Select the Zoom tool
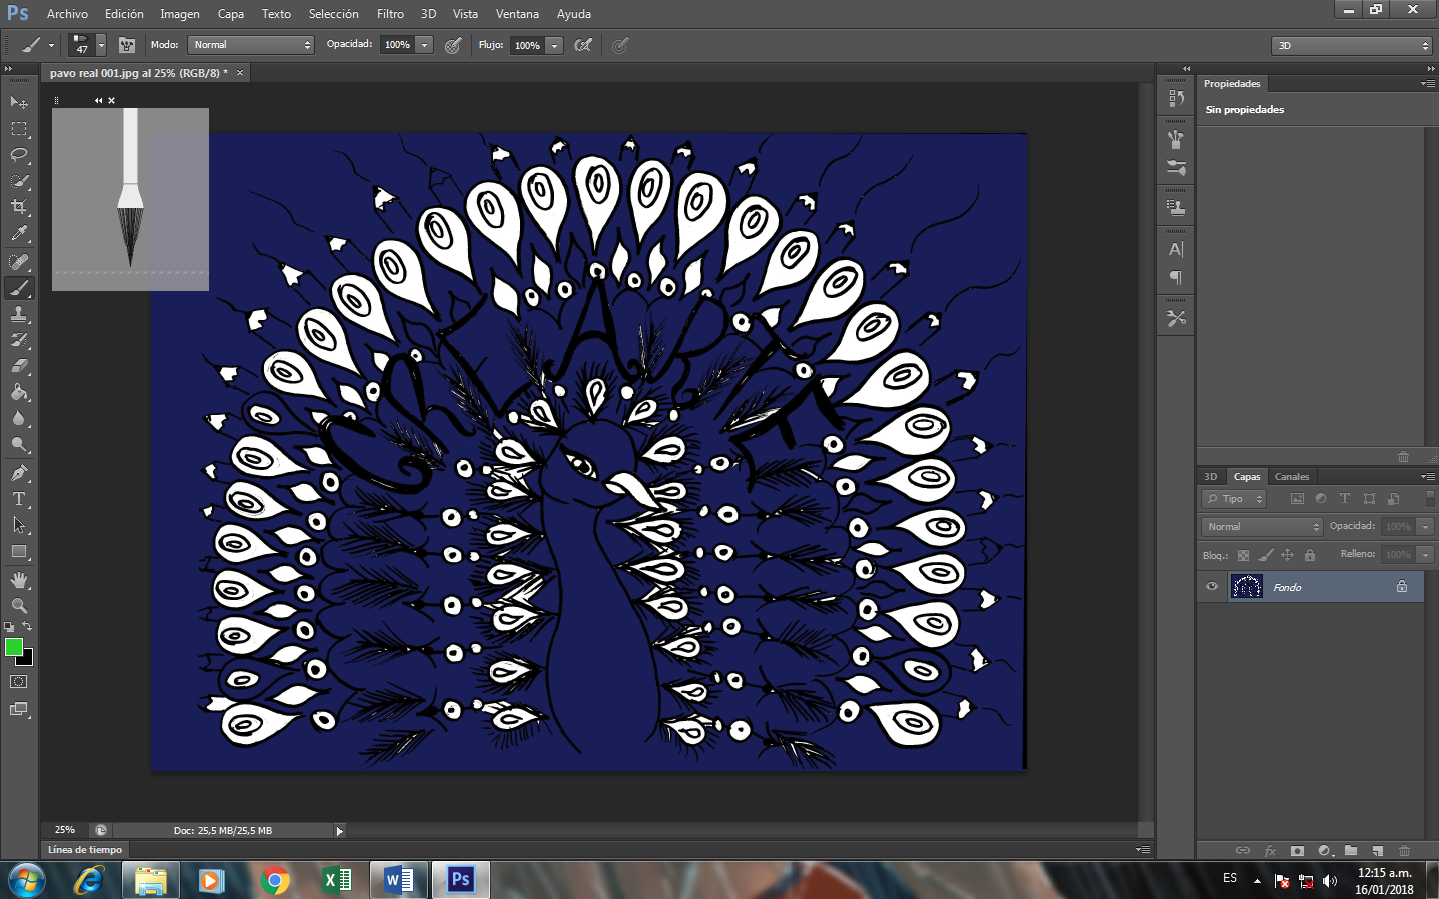The height and width of the screenshot is (899, 1439). click(19, 606)
